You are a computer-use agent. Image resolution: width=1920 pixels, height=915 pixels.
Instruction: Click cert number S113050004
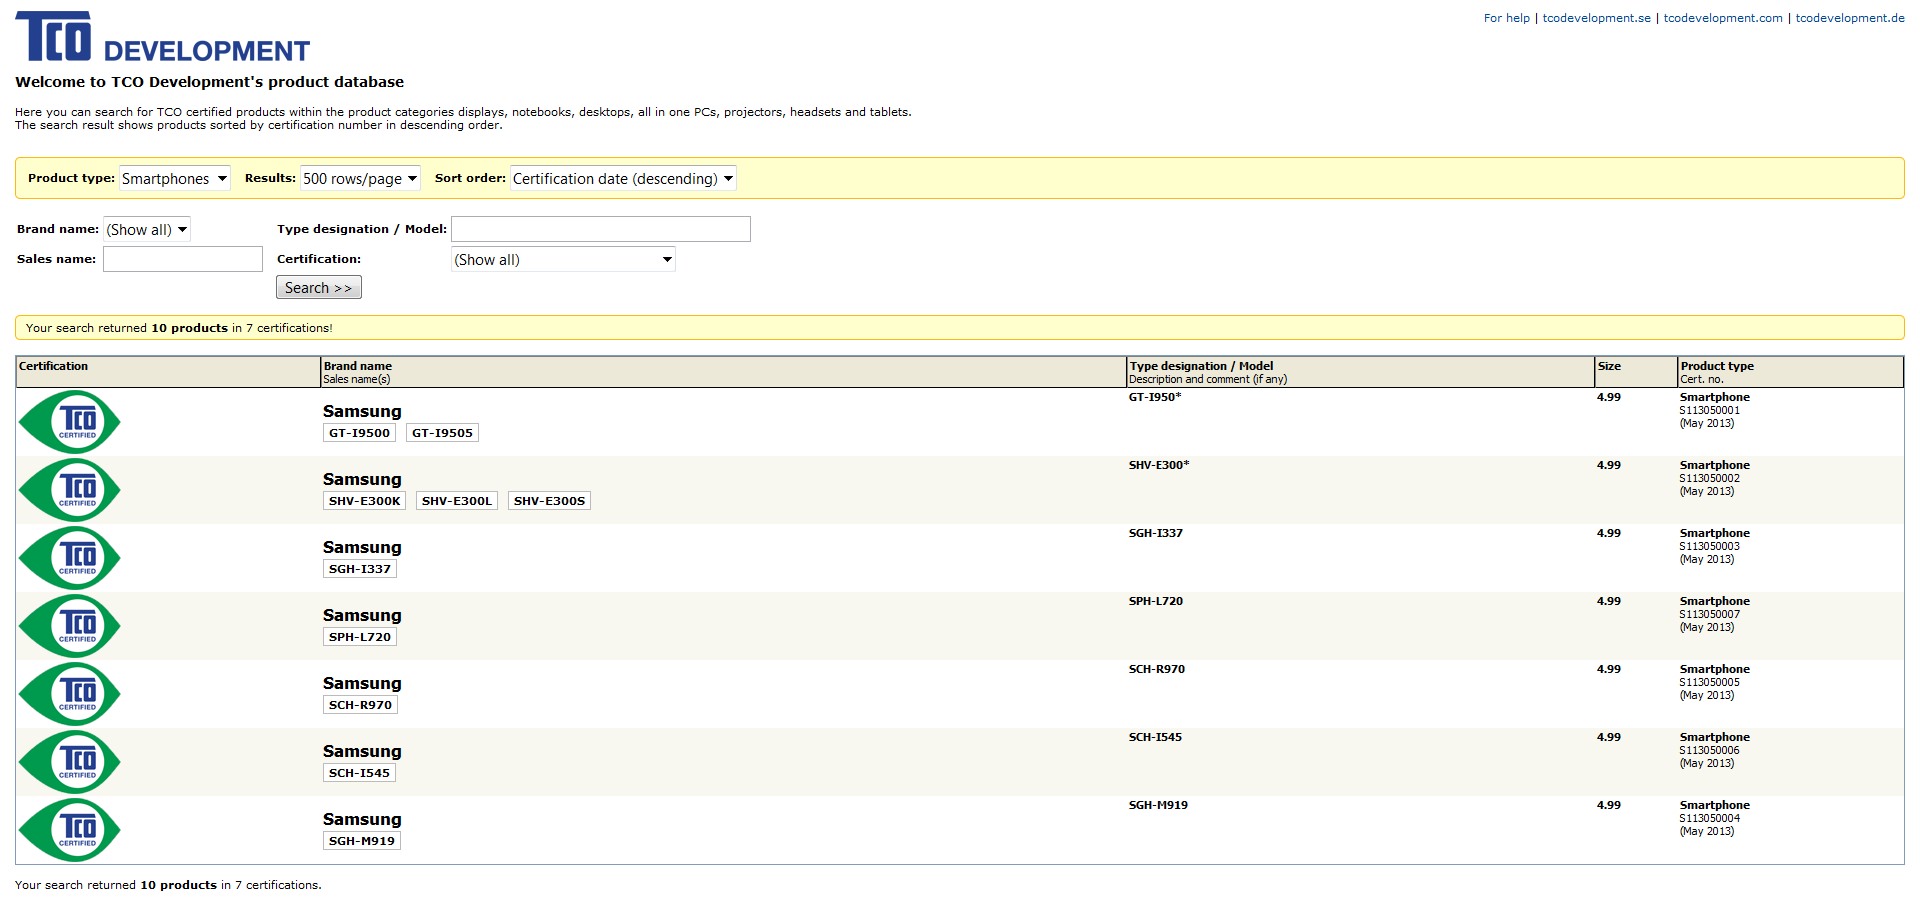(1710, 818)
